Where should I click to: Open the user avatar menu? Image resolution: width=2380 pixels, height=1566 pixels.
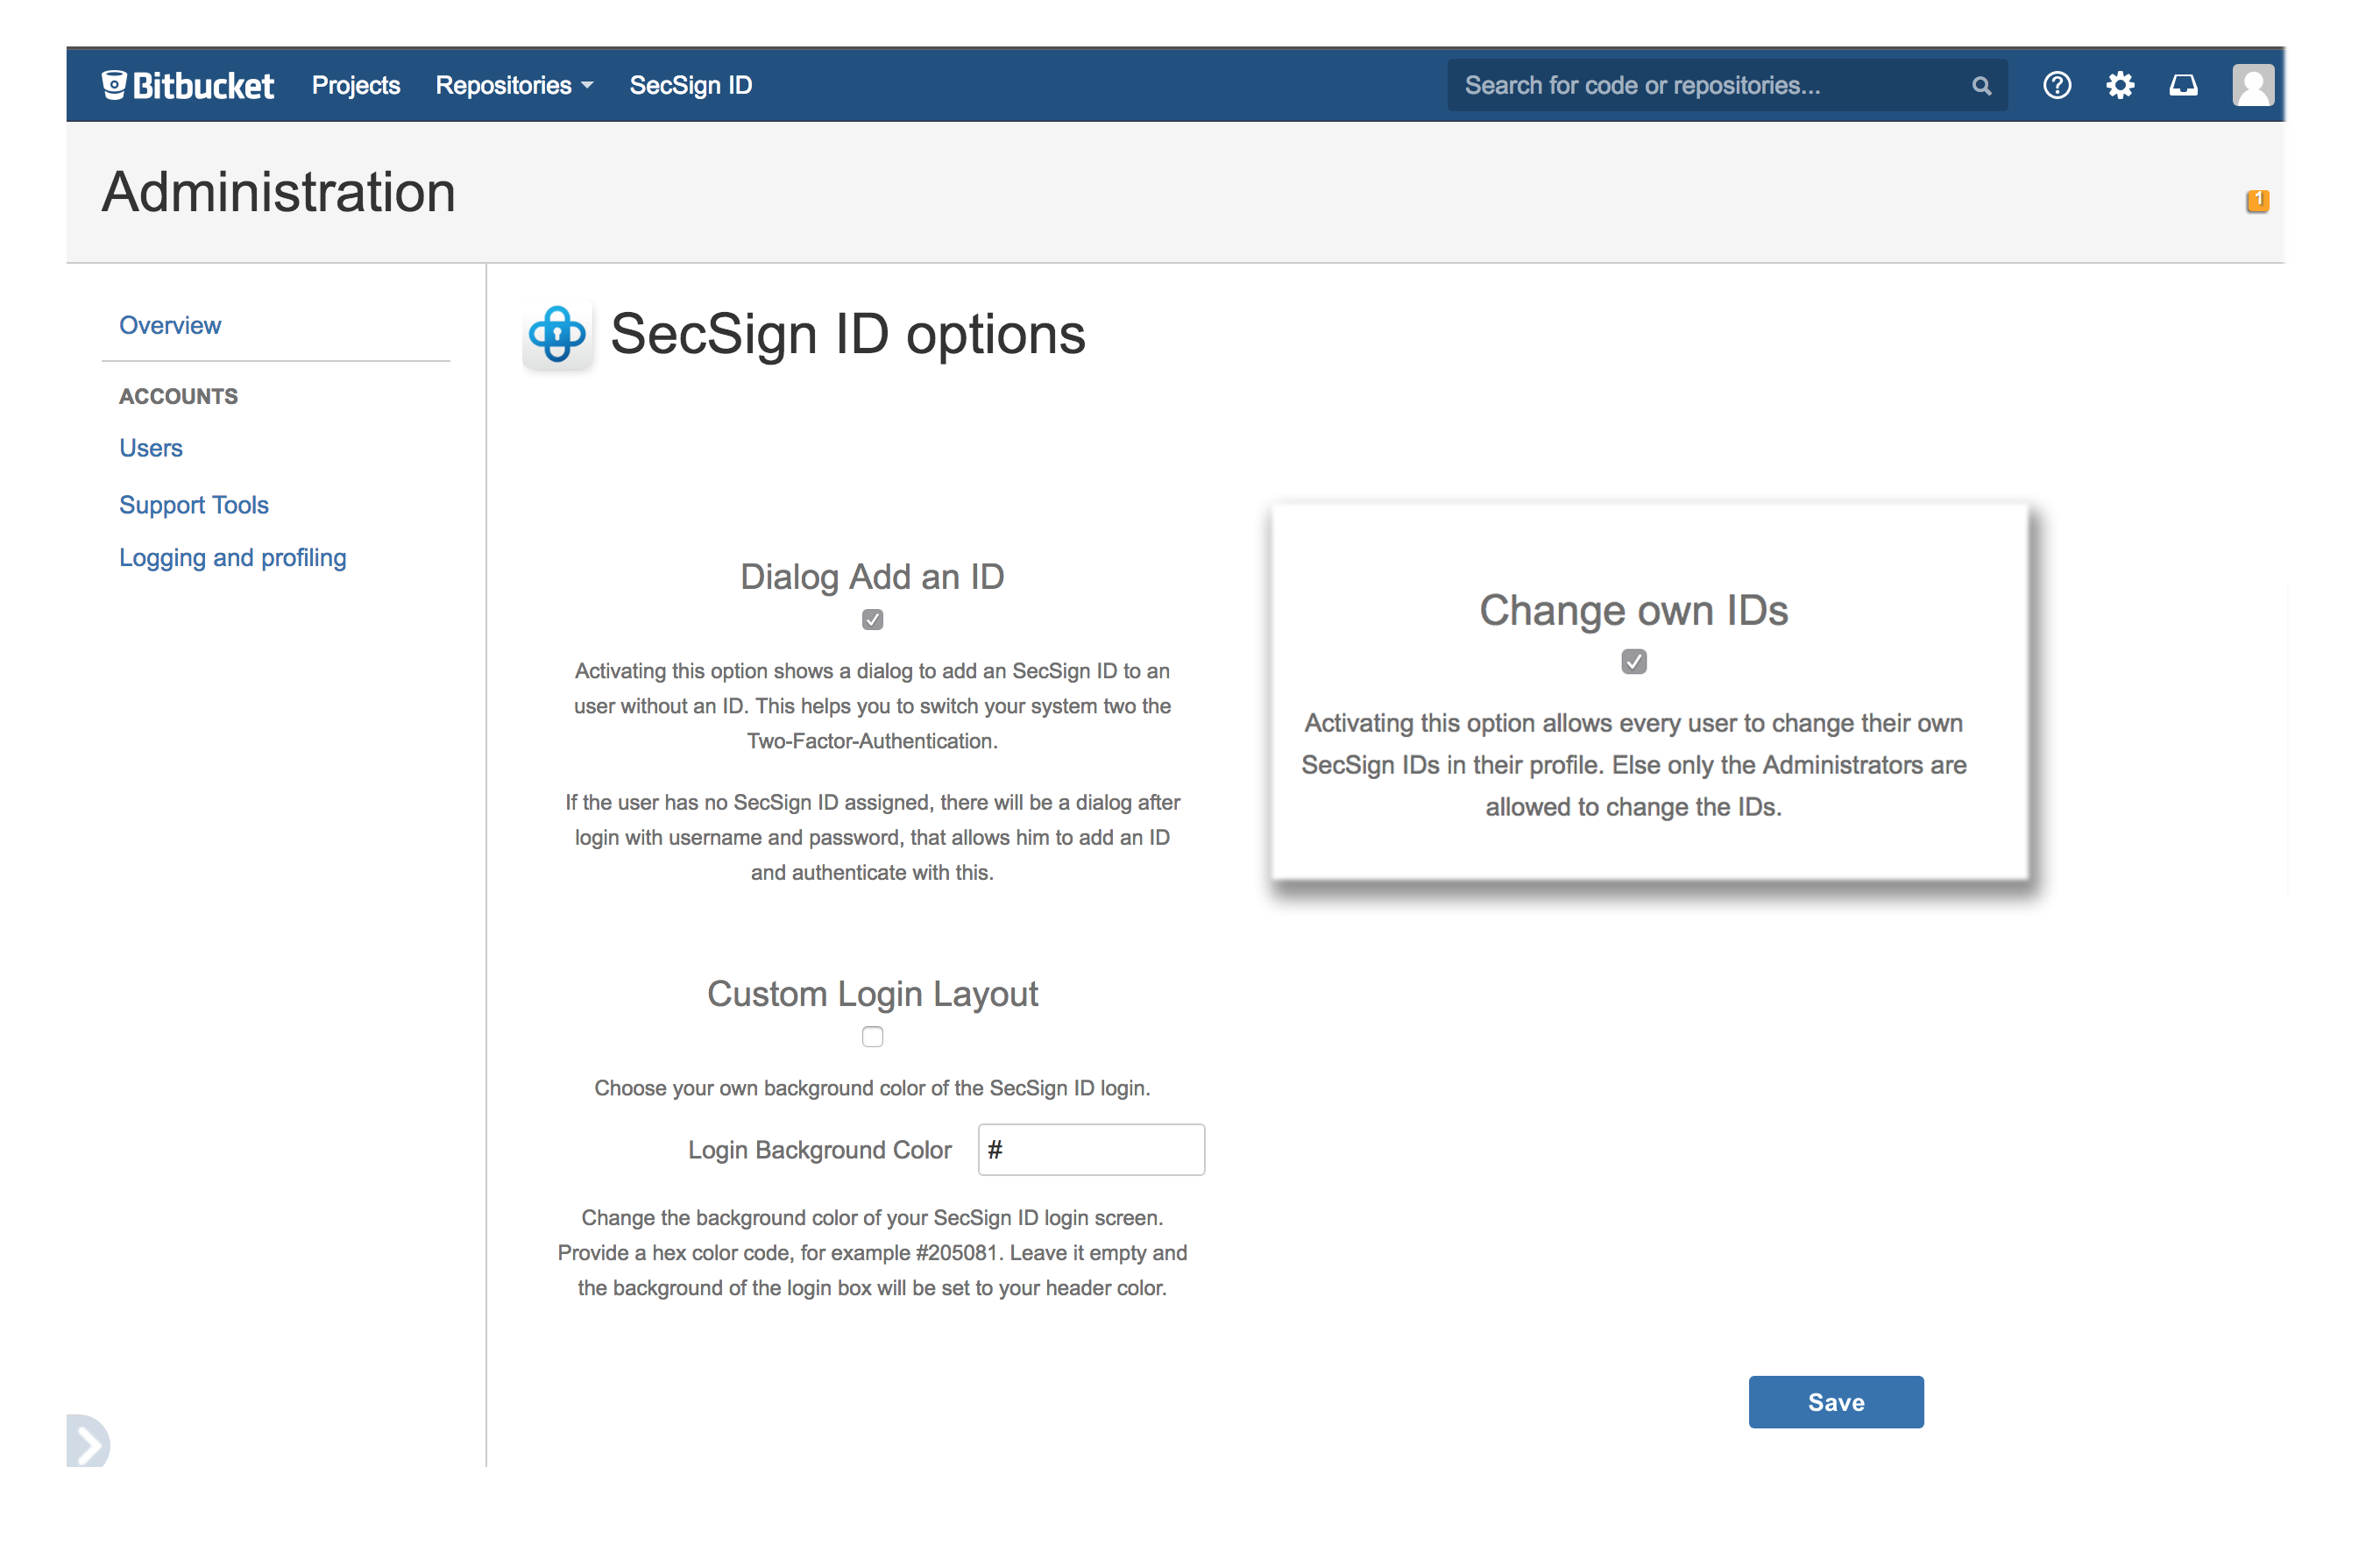pyautogui.click(x=2252, y=85)
